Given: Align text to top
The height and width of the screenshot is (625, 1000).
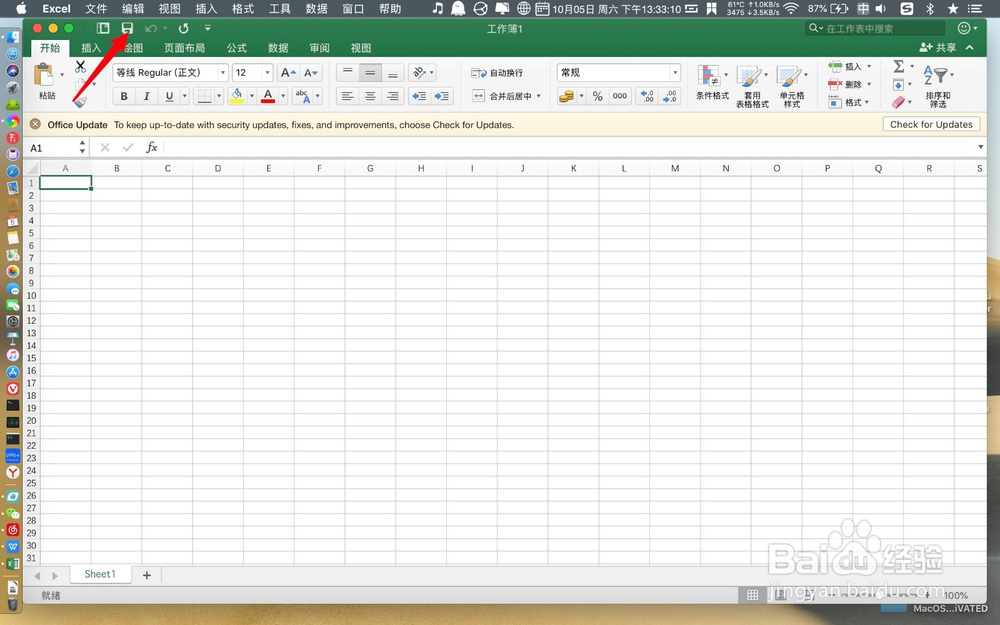Looking at the screenshot, I should pyautogui.click(x=348, y=73).
